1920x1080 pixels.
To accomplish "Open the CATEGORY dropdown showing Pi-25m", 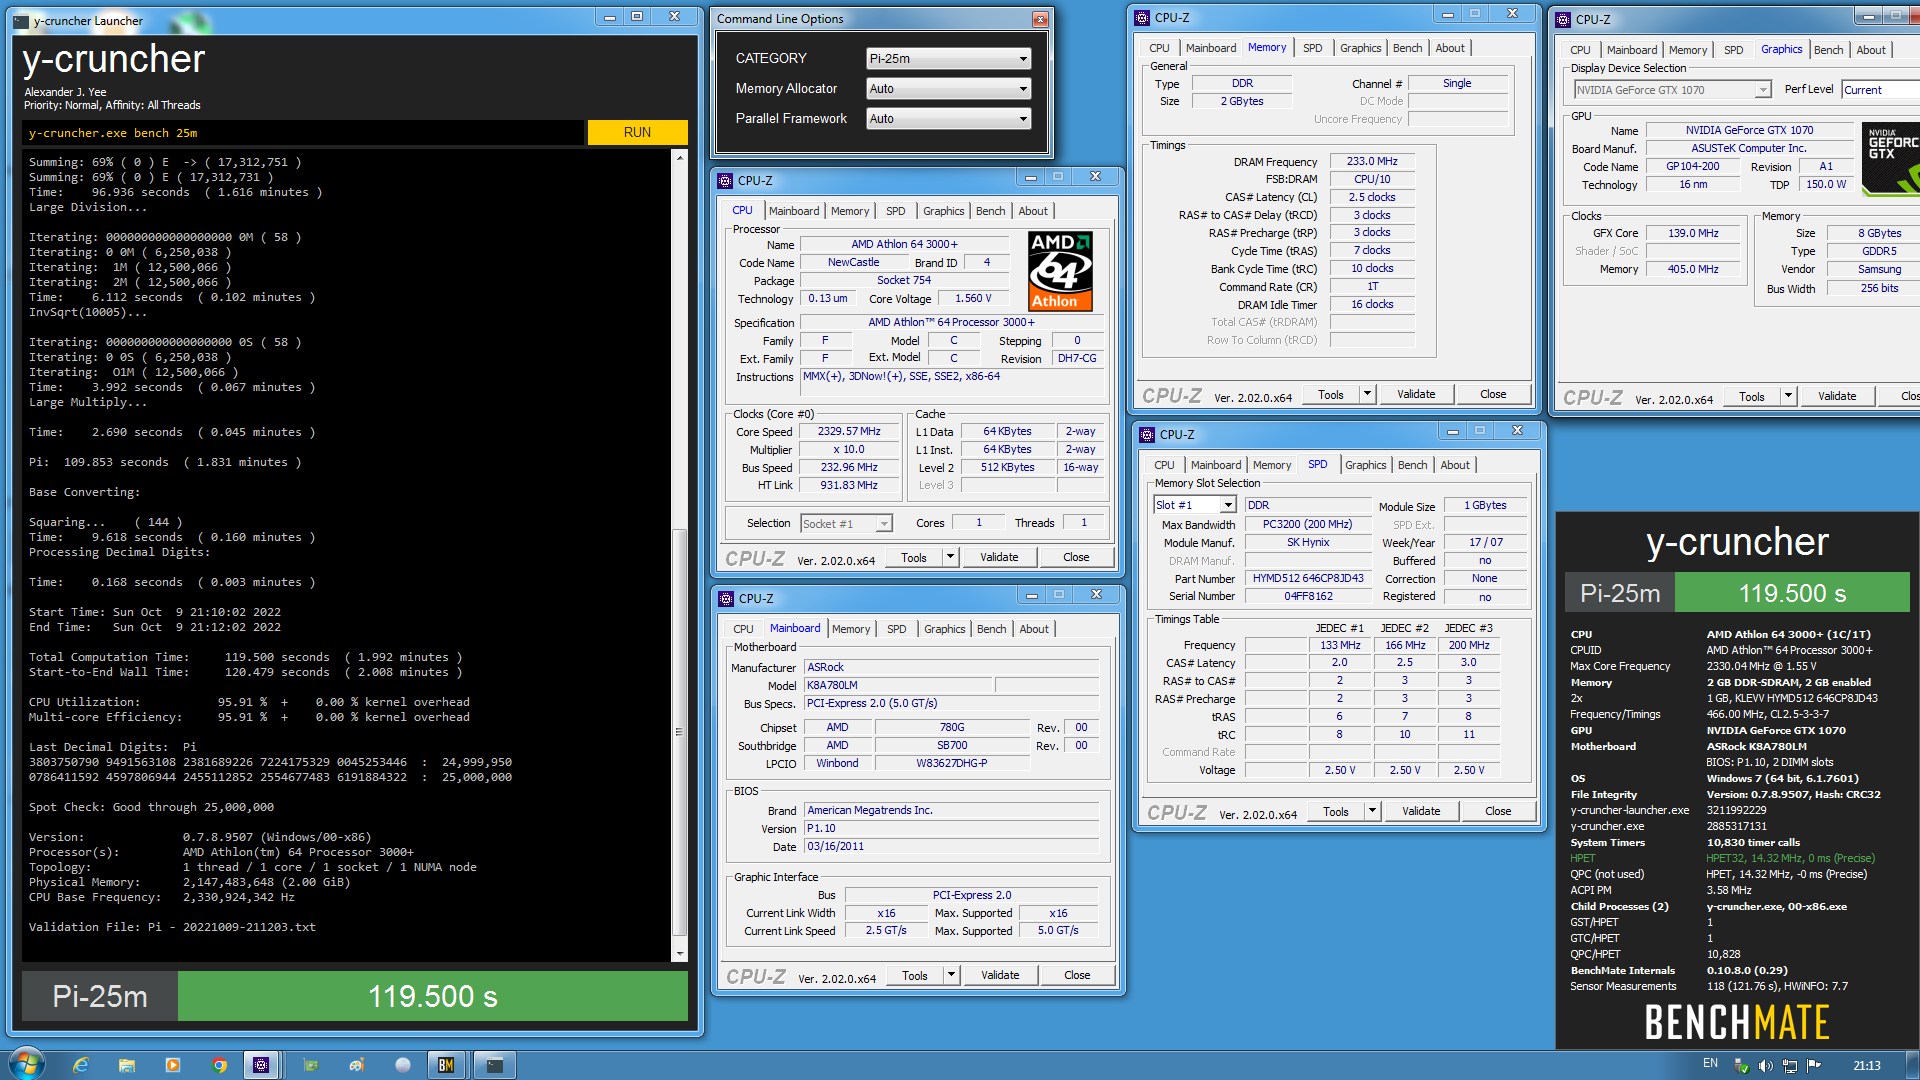I will [x=948, y=59].
